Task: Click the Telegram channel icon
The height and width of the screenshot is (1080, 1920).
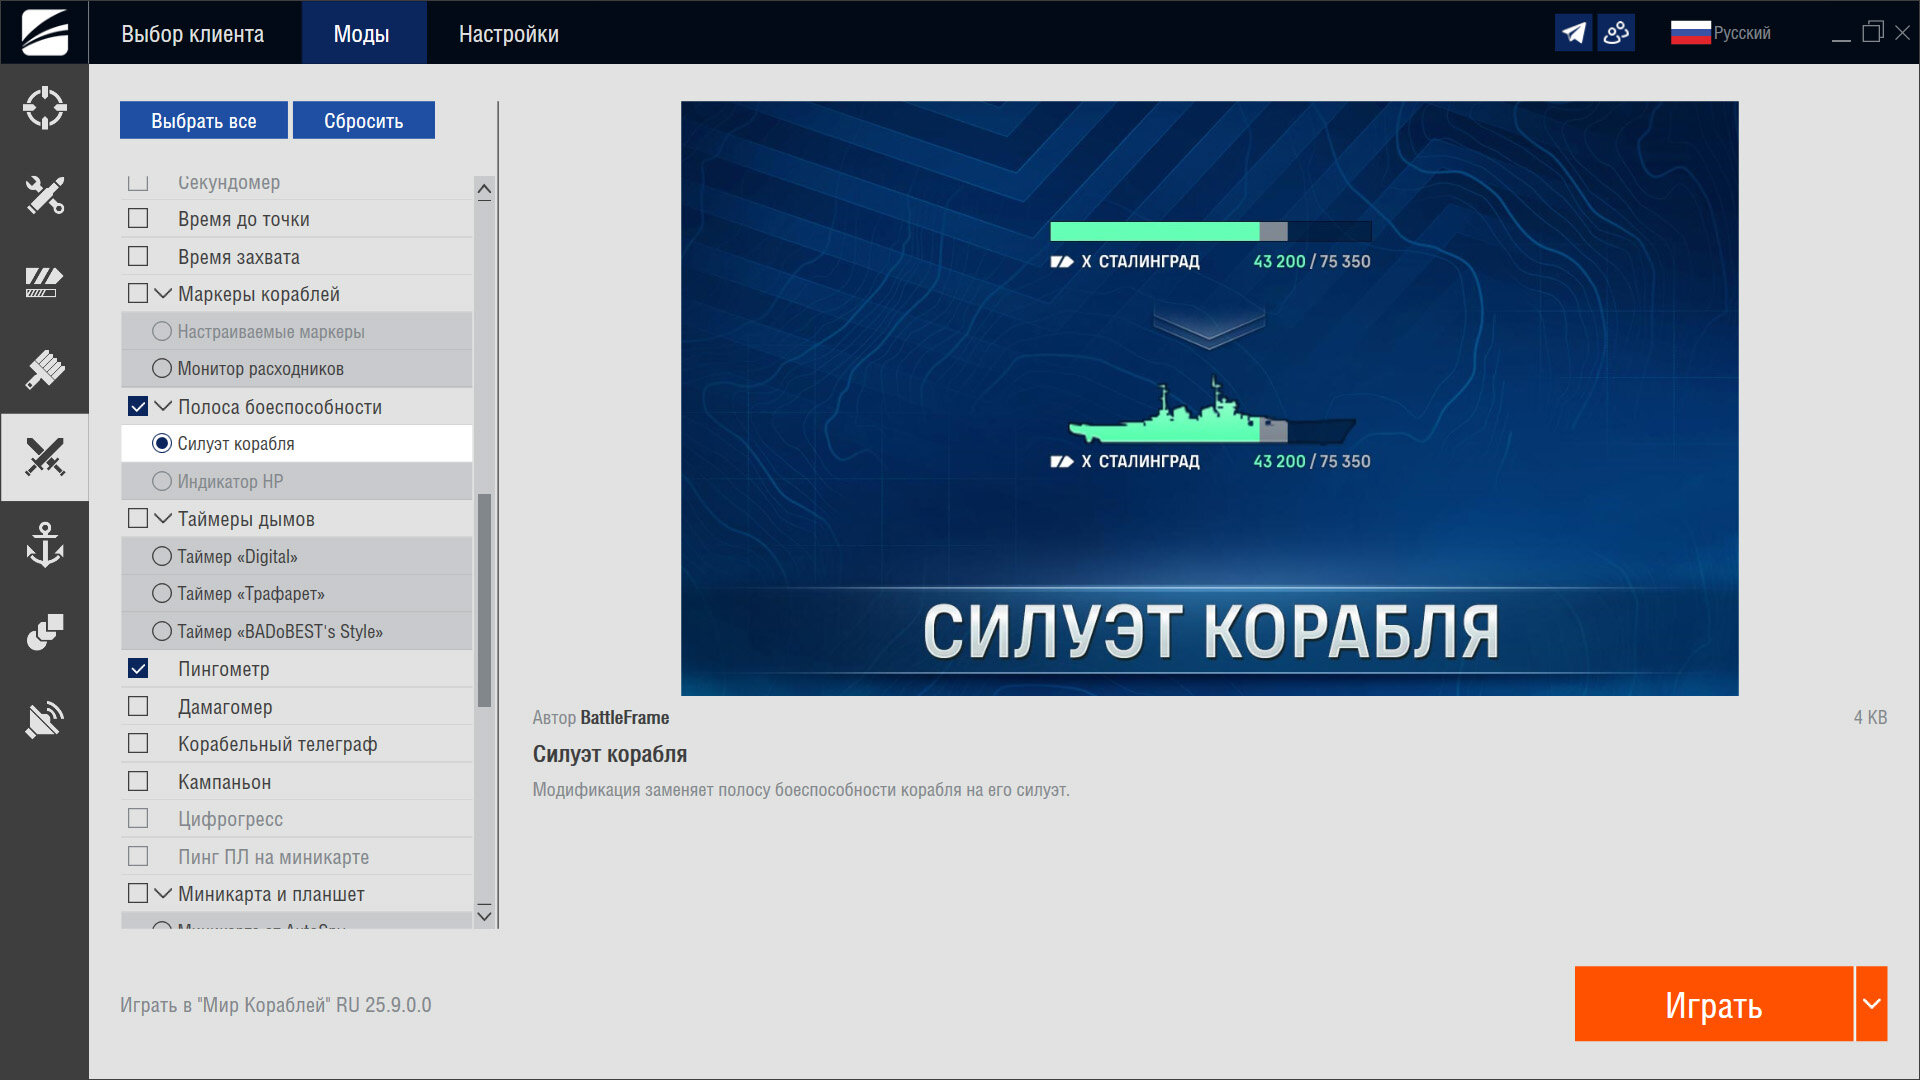Action: (1573, 33)
